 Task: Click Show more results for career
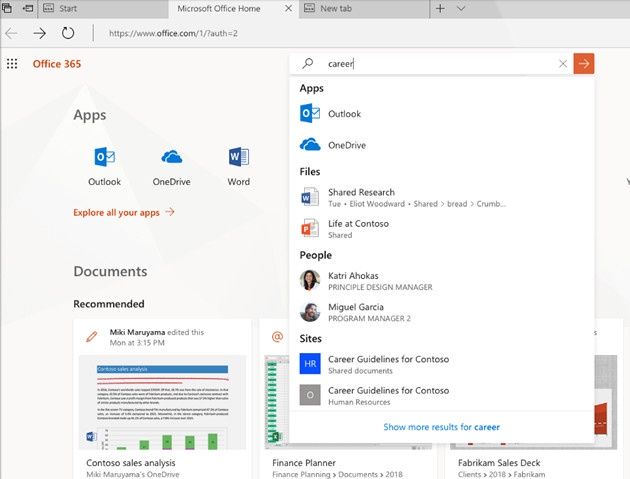click(442, 427)
